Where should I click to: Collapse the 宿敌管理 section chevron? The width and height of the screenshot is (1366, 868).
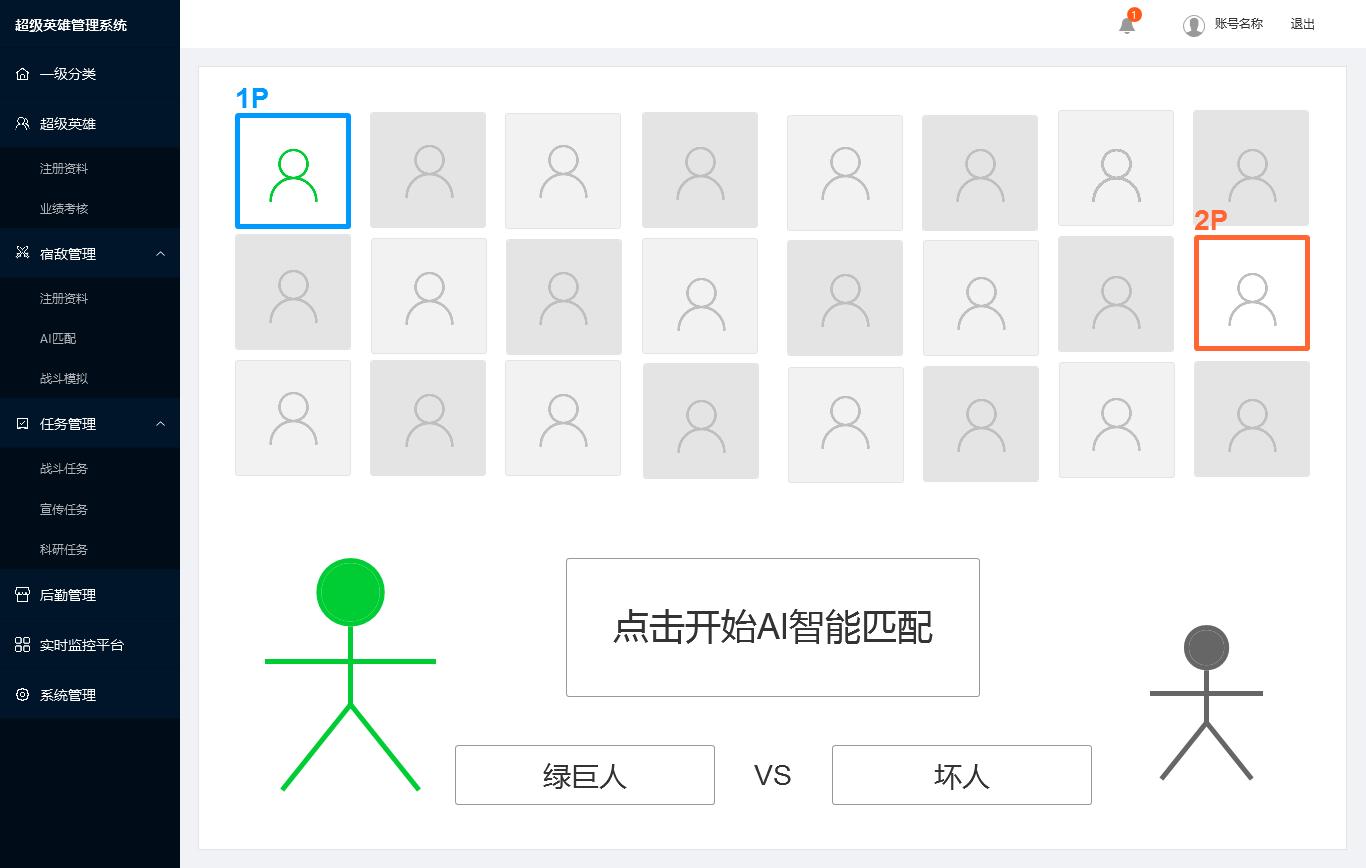tap(161, 253)
